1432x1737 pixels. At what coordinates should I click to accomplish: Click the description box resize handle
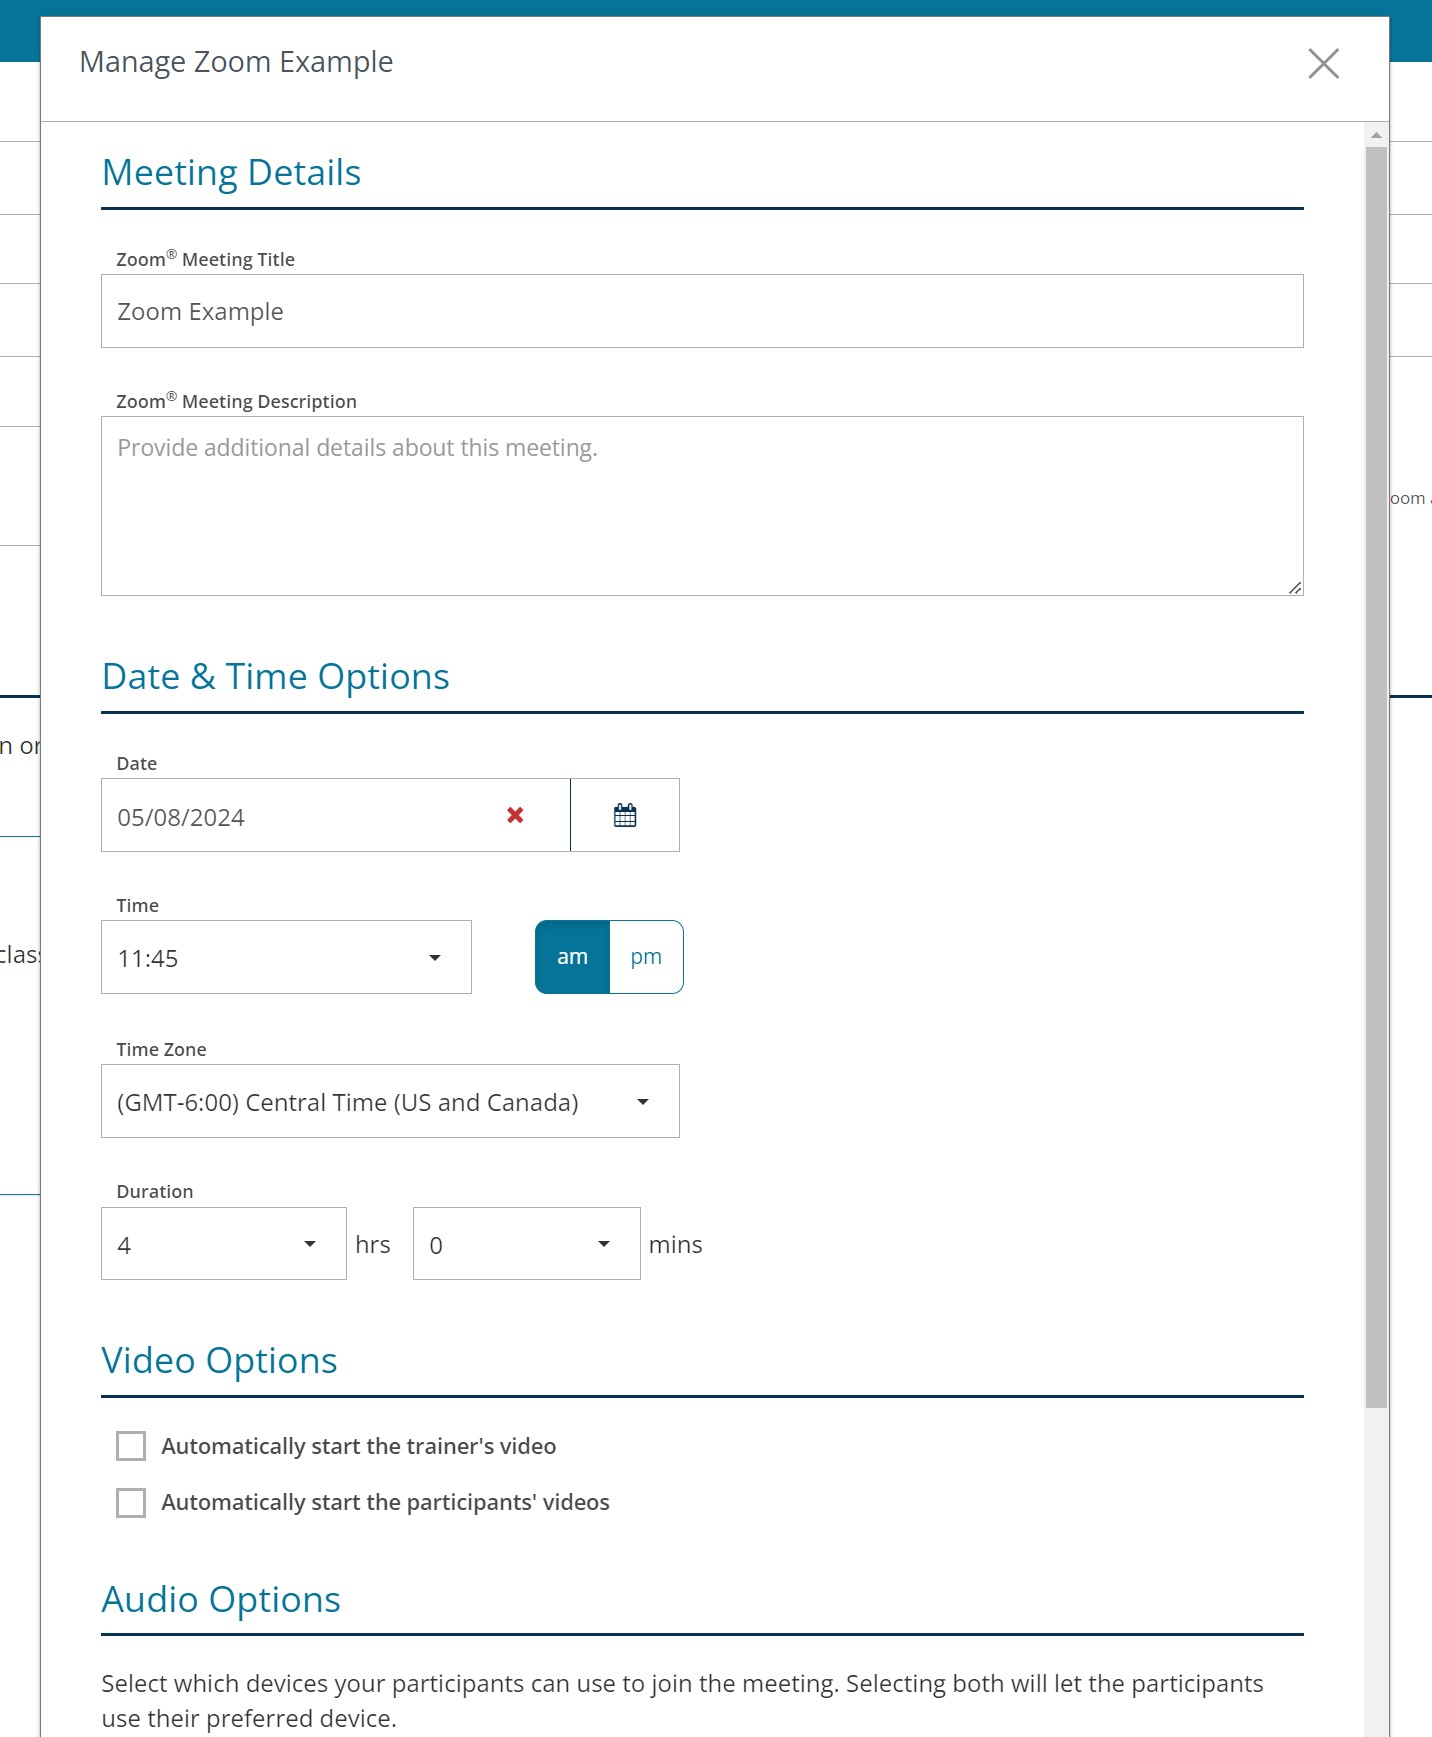(x=1295, y=588)
